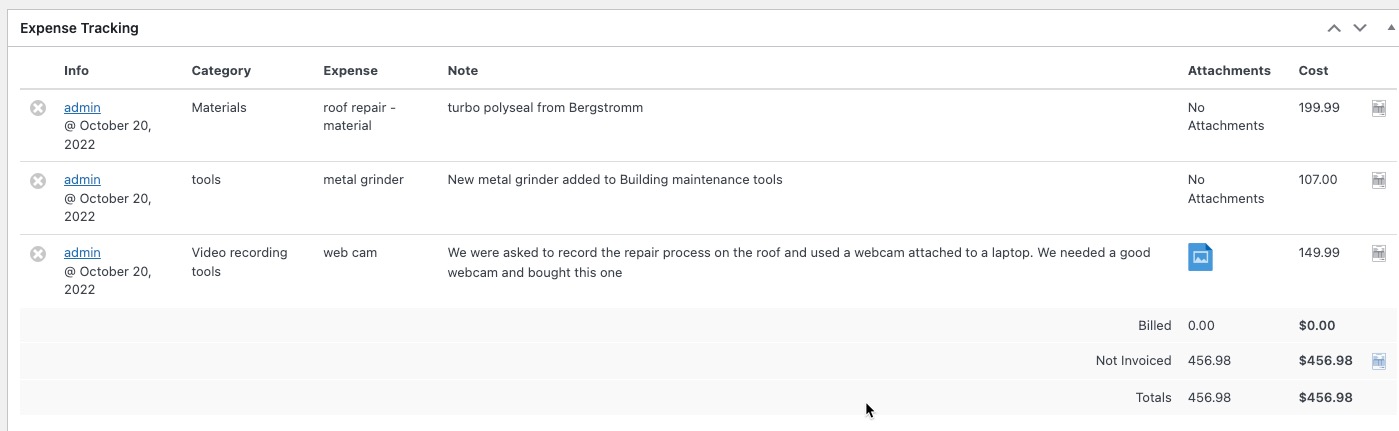The width and height of the screenshot is (1399, 431).
Task: Open admin link in Materials row
Action: (x=82, y=108)
